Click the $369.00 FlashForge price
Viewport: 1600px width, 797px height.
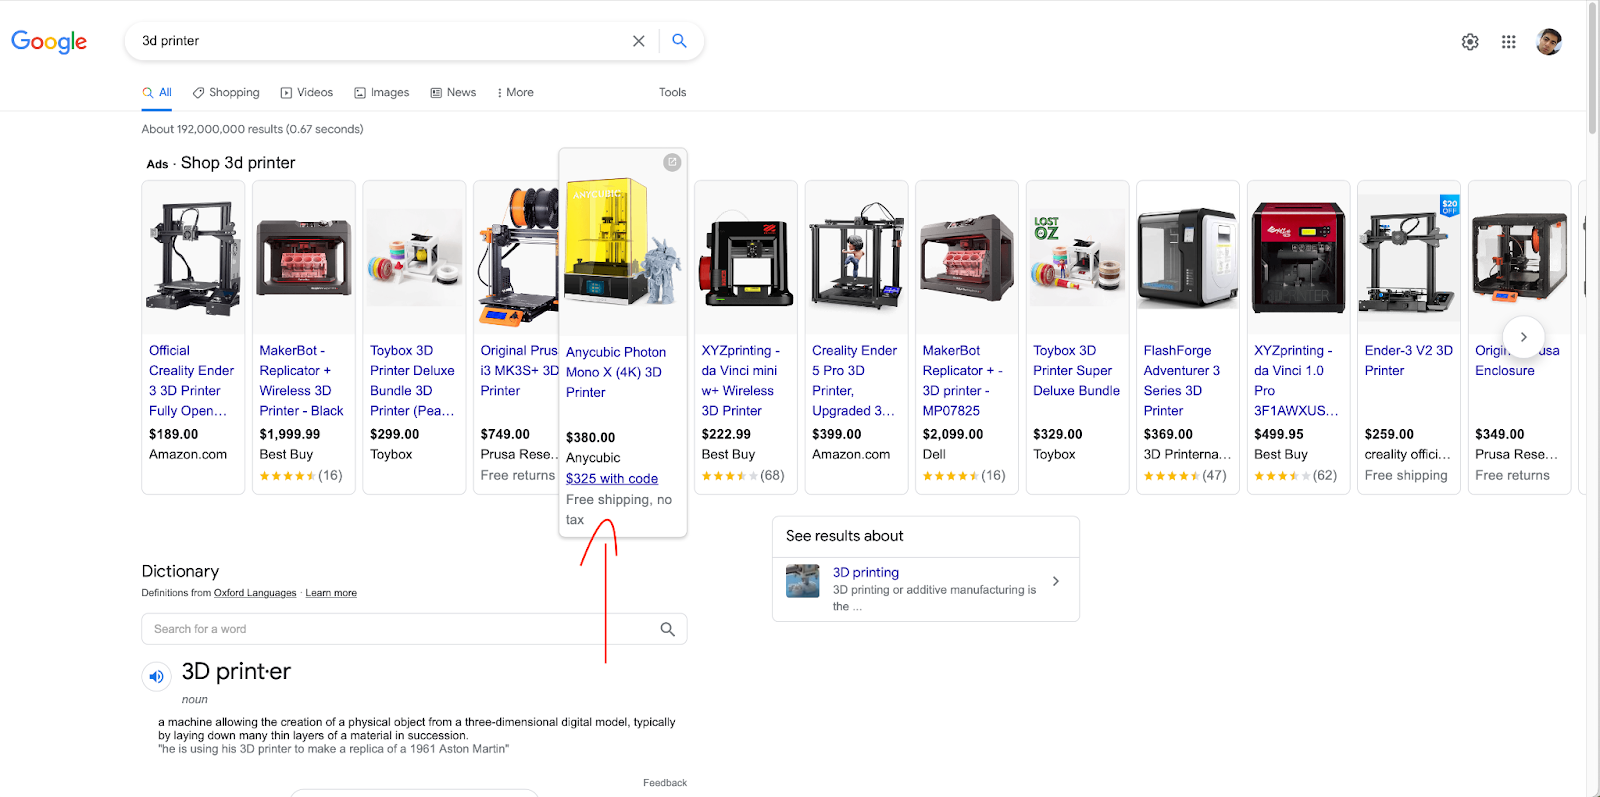1168,434
